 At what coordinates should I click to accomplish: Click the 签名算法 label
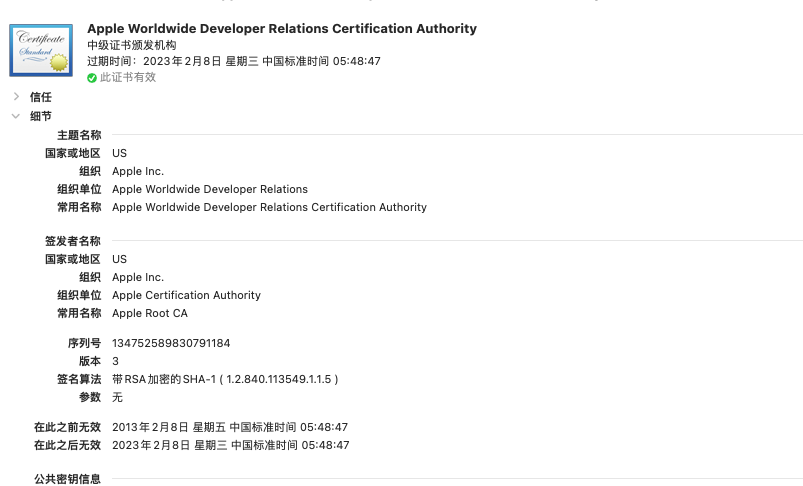[79, 379]
